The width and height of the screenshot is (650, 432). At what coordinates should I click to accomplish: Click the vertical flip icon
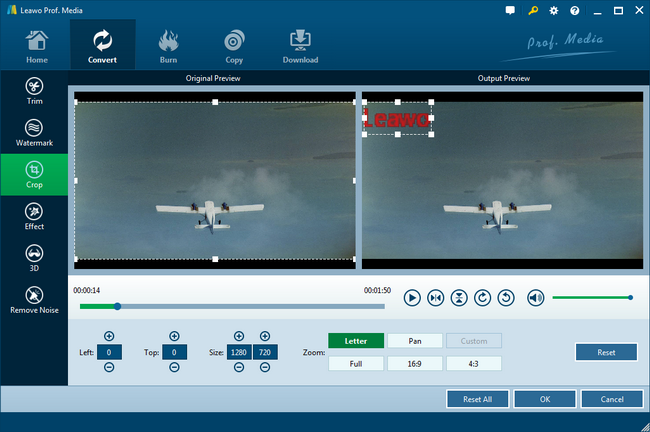click(x=459, y=298)
